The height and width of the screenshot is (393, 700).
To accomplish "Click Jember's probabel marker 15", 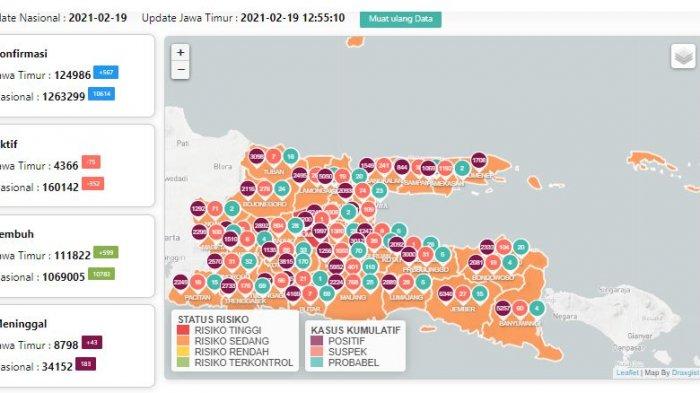I will 479,294.
